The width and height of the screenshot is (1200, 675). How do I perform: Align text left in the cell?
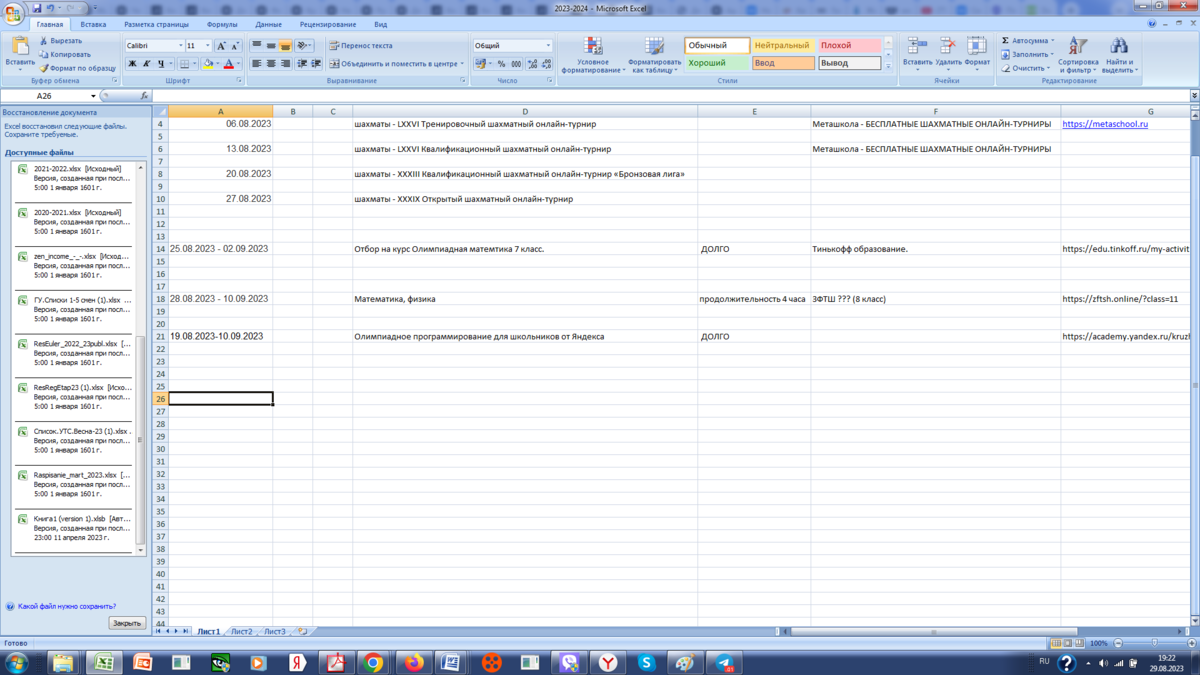click(257, 64)
